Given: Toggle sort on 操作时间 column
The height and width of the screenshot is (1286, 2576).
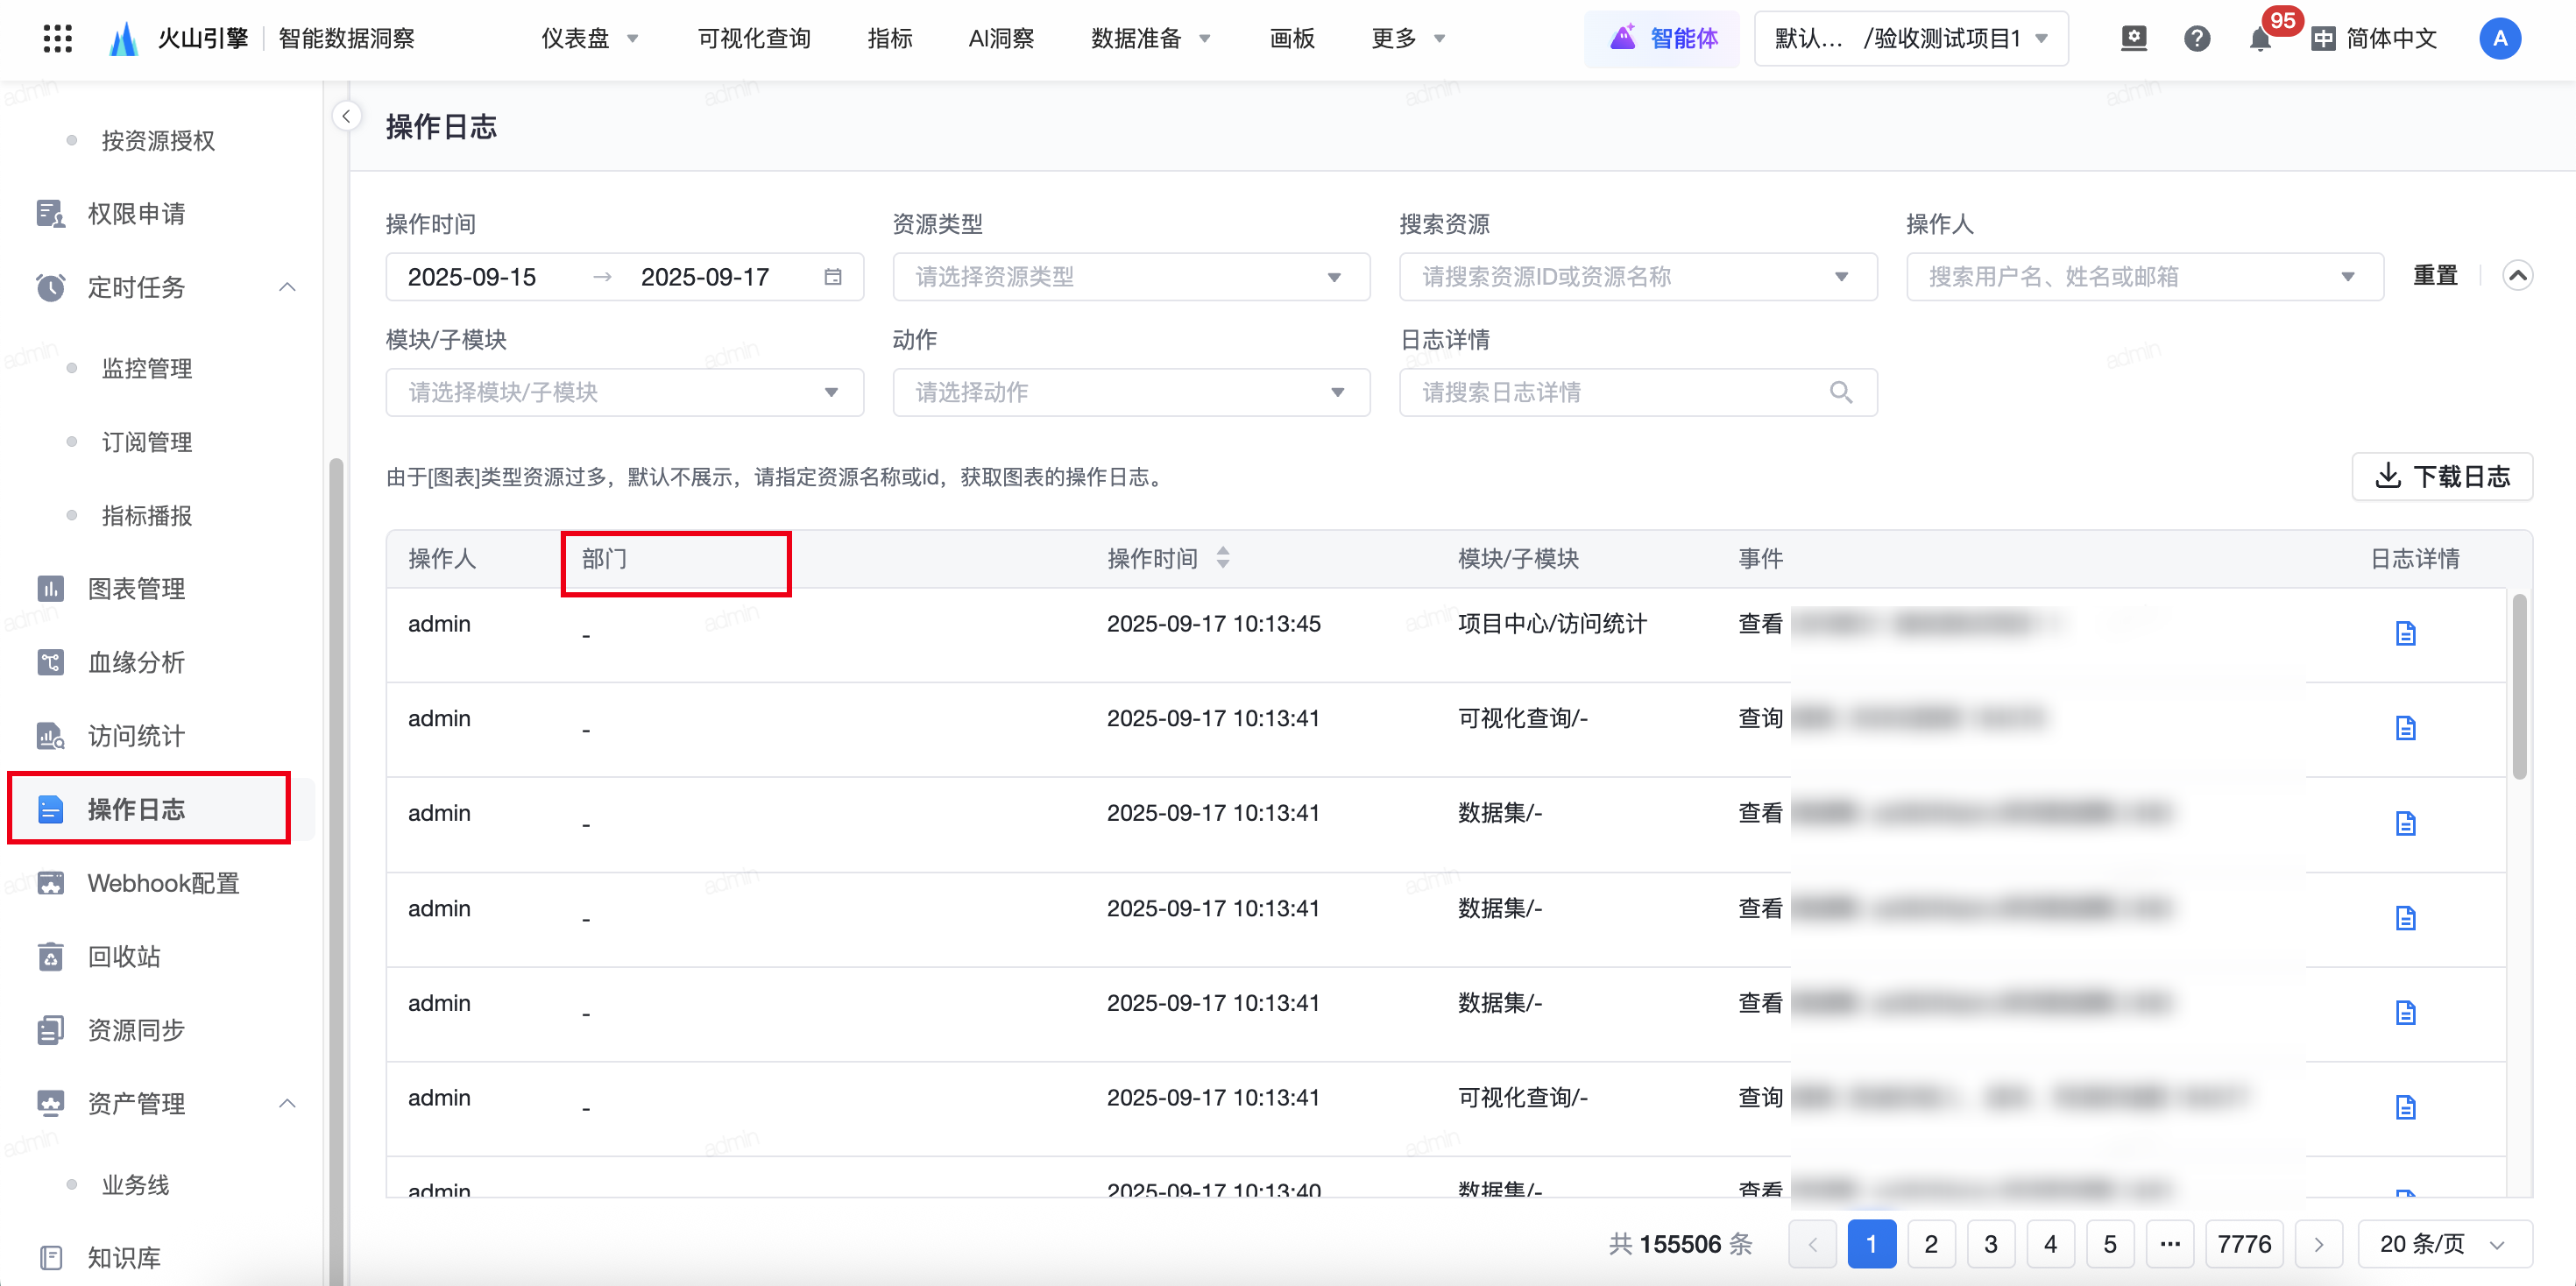Looking at the screenshot, I should click(1223, 558).
